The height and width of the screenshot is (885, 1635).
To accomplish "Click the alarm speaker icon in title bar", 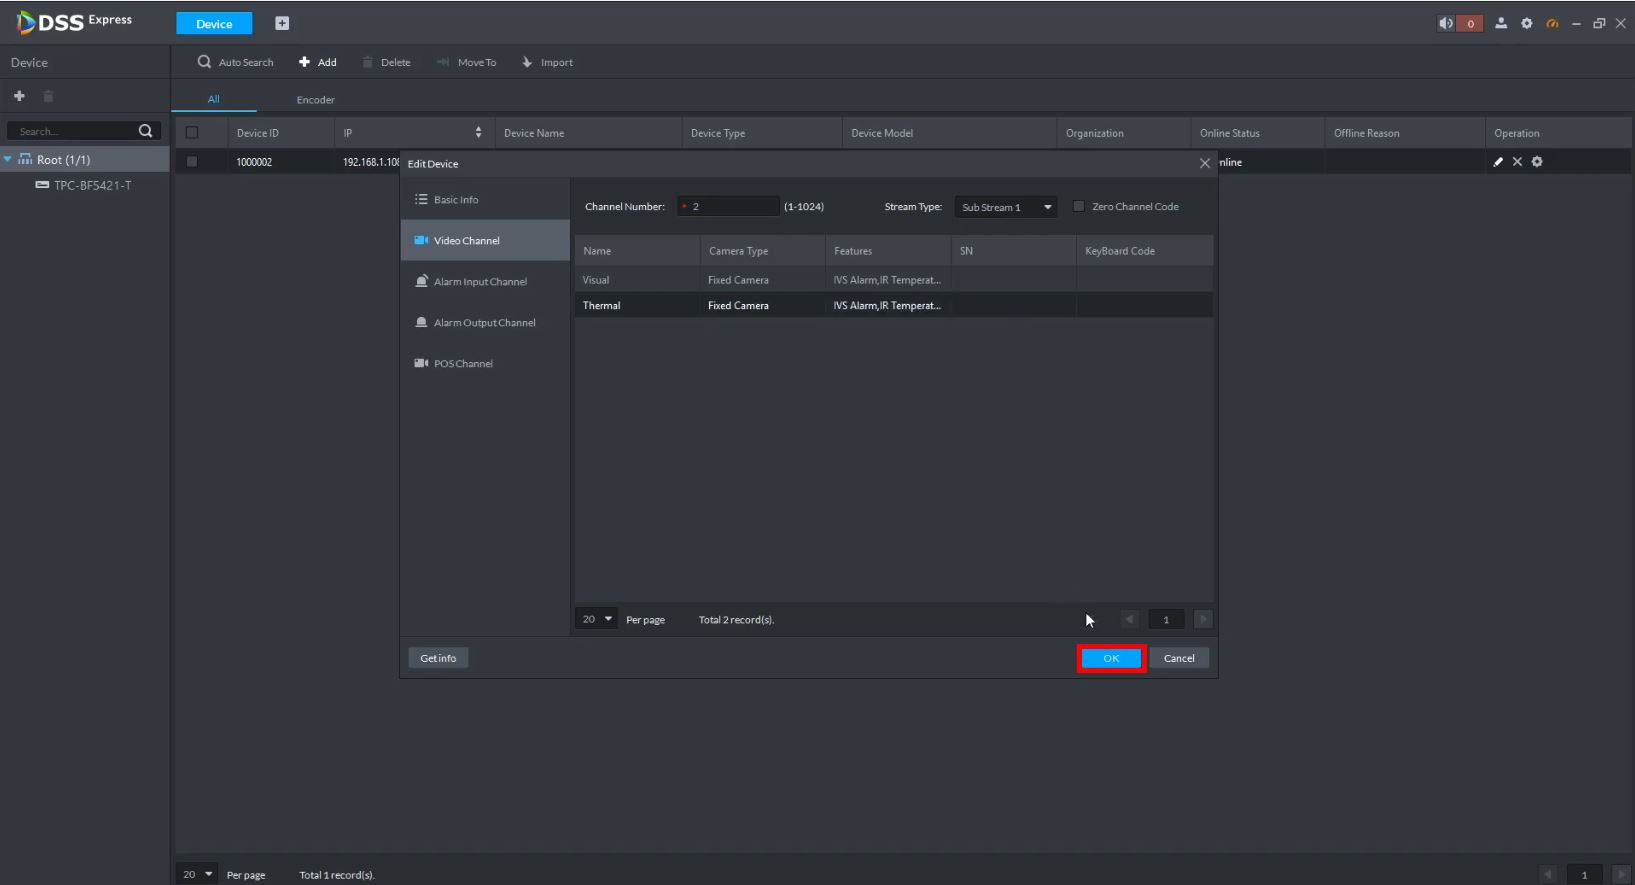I will (1446, 24).
